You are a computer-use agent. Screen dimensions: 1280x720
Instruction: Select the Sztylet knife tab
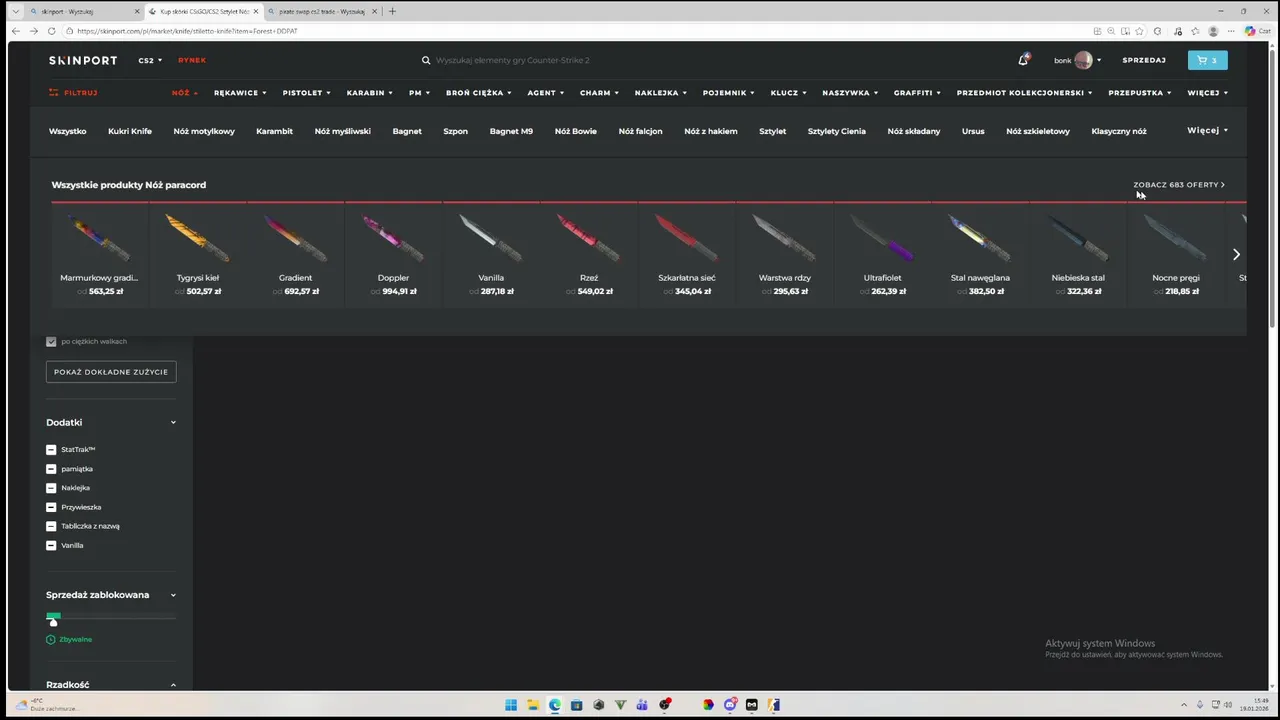pyautogui.click(x=772, y=131)
